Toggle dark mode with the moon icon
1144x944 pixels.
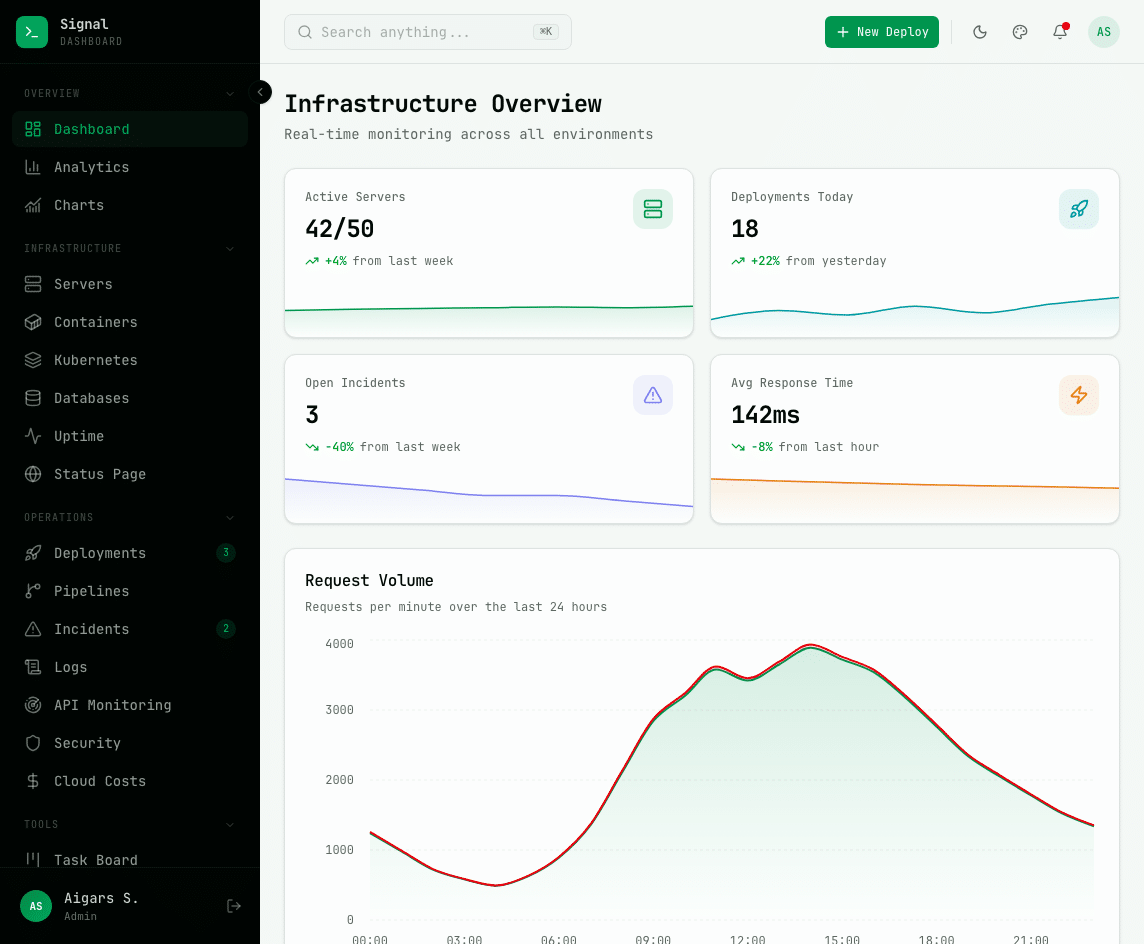point(980,32)
